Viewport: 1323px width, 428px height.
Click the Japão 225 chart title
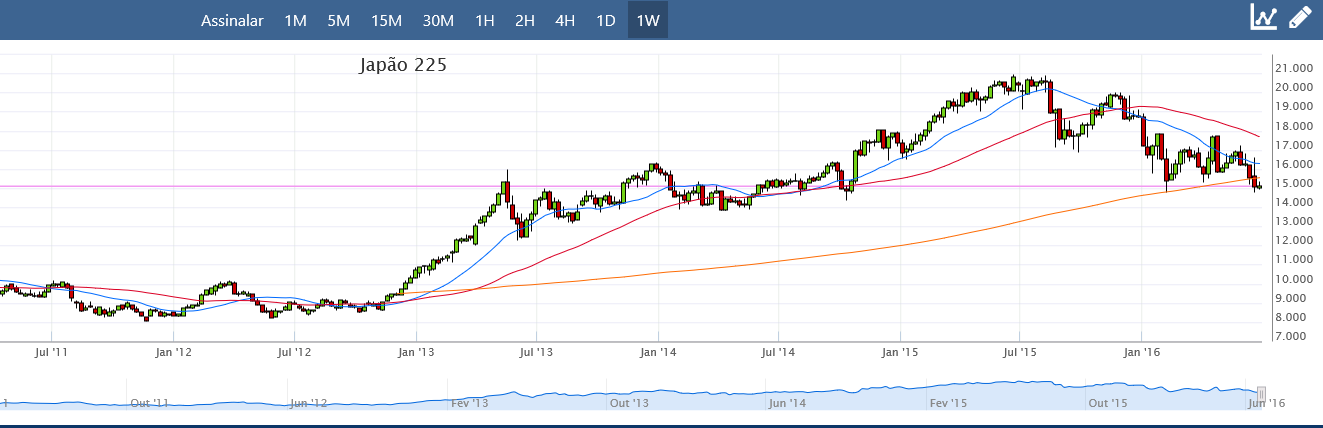point(403,65)
